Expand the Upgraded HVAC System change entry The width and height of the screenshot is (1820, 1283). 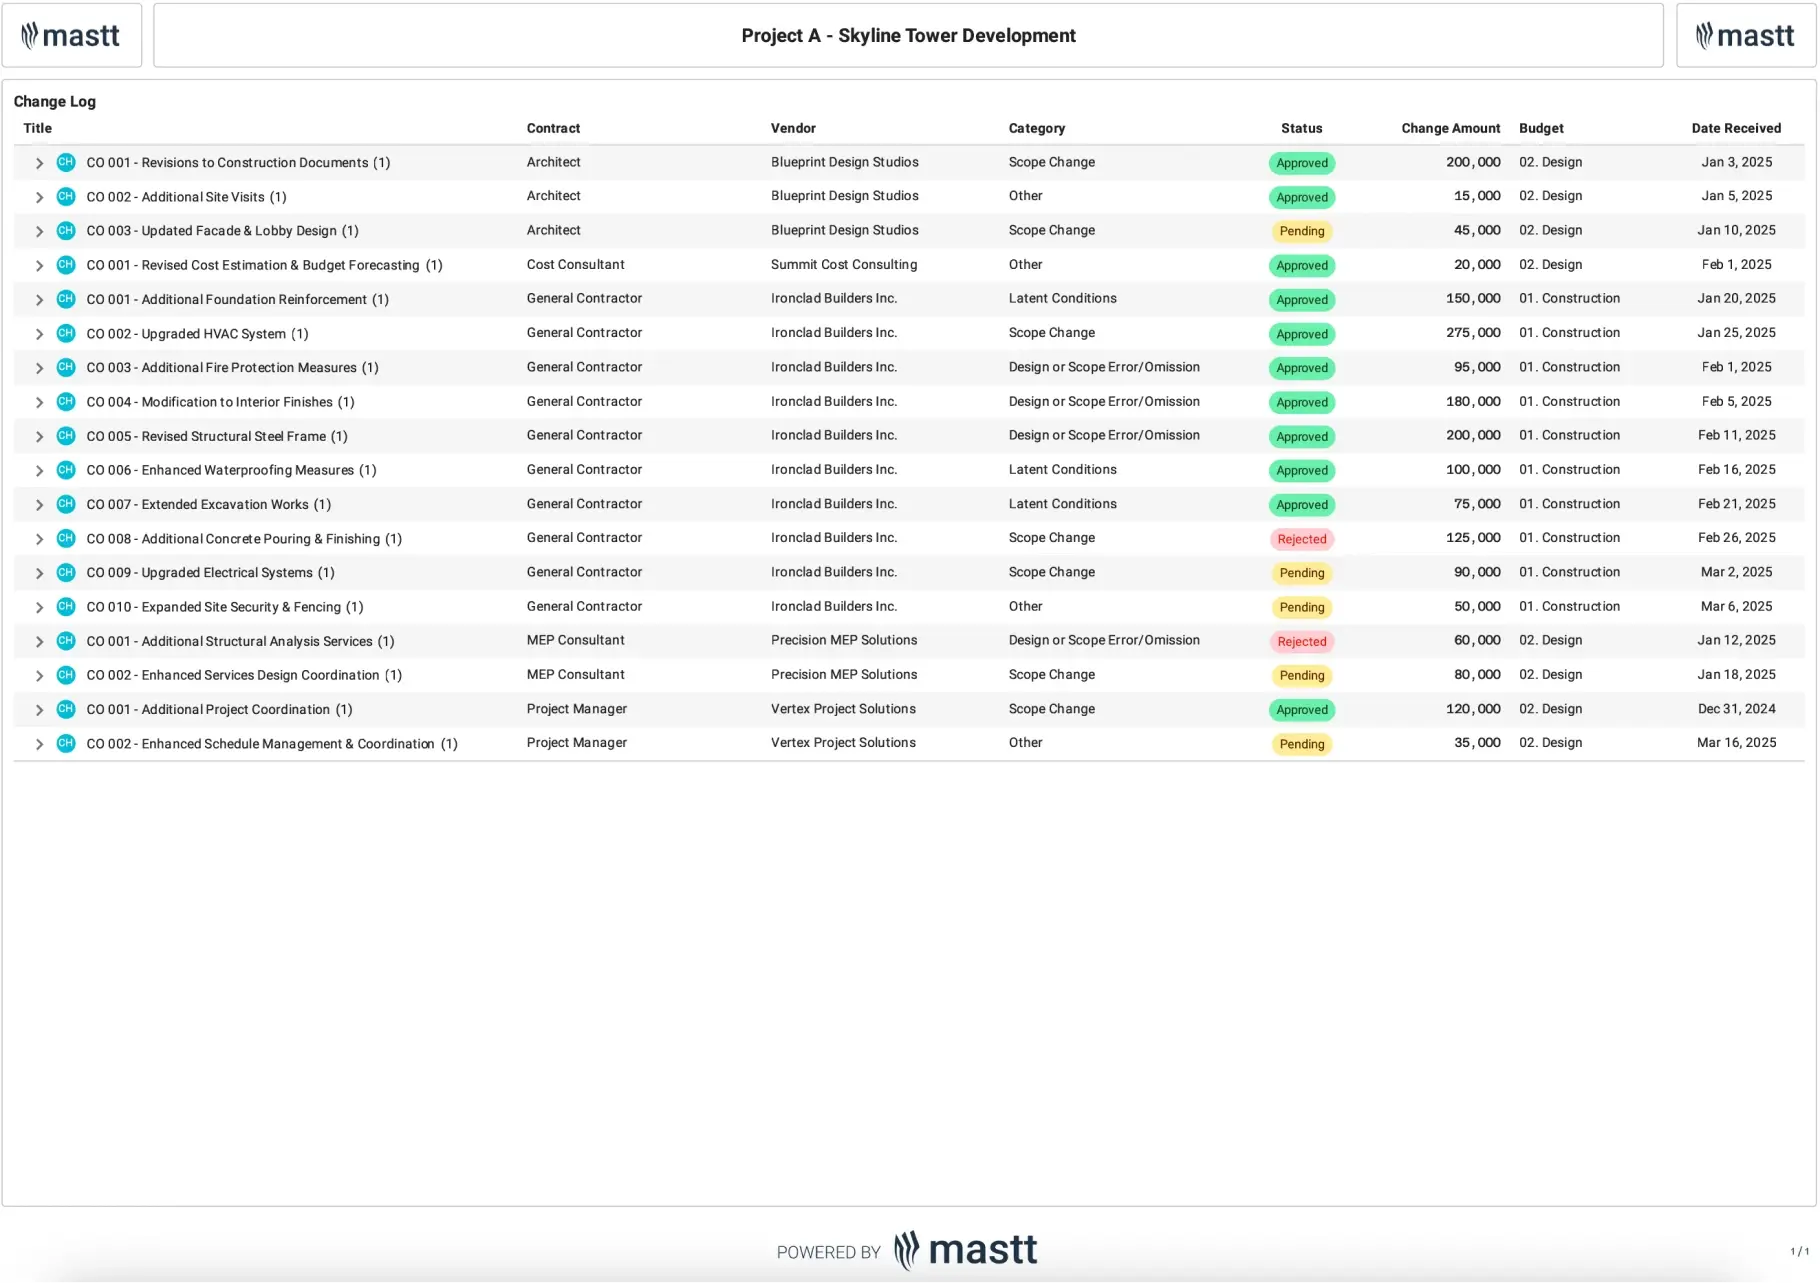(39, 333)
